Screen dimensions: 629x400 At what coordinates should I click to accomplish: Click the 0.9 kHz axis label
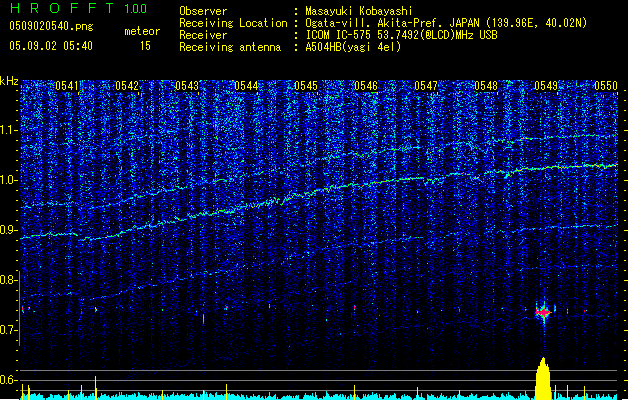click(11, 230)
